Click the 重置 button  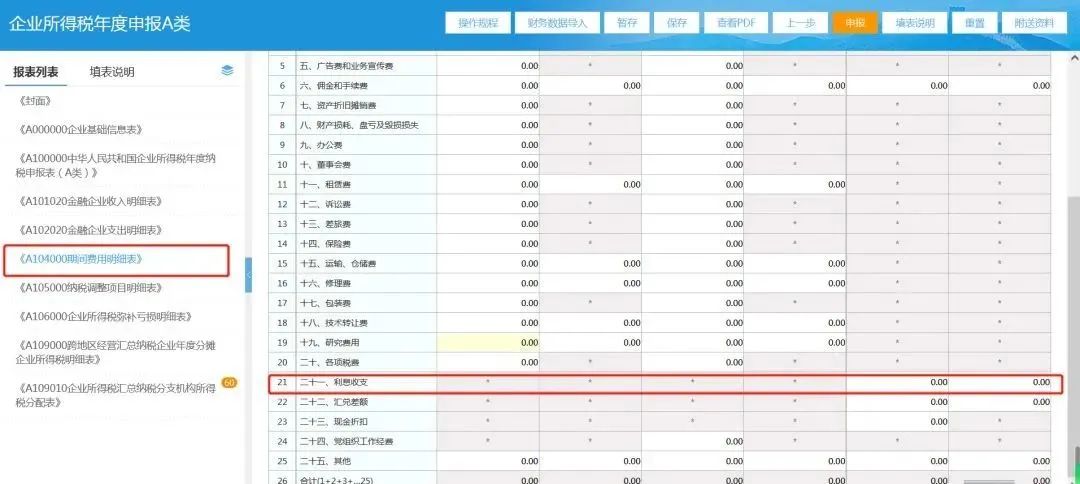tap(974, 23)
